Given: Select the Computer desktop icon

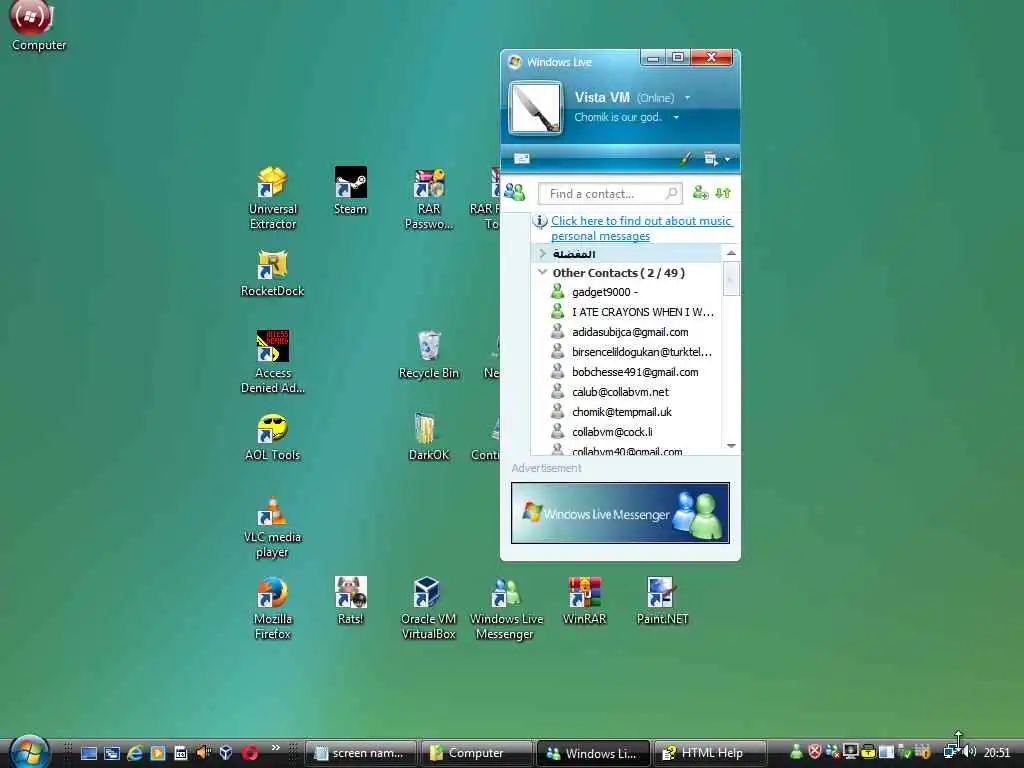Looking at the screenshot, I should 38,26.
